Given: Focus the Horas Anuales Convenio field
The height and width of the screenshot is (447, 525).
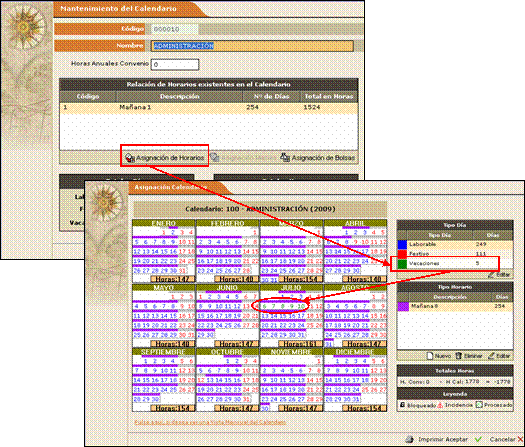Looking at the screenshot, I should 175,65.
